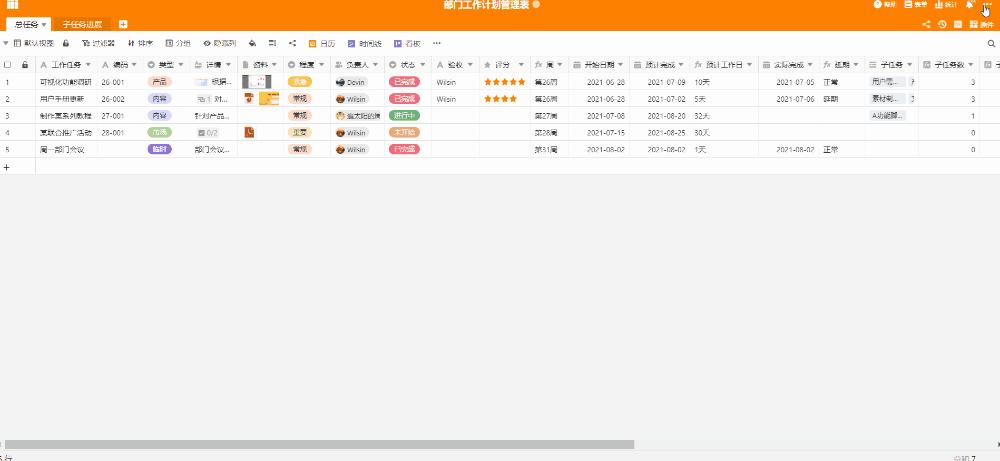Open the 分组 grouping tool
Screen dimensions: 1000x461
178,44
